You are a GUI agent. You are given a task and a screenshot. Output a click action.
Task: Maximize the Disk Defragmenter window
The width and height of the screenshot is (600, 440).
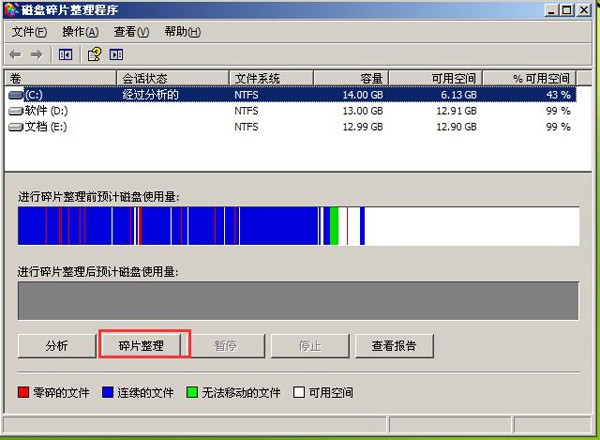click(x=567, y=10)
